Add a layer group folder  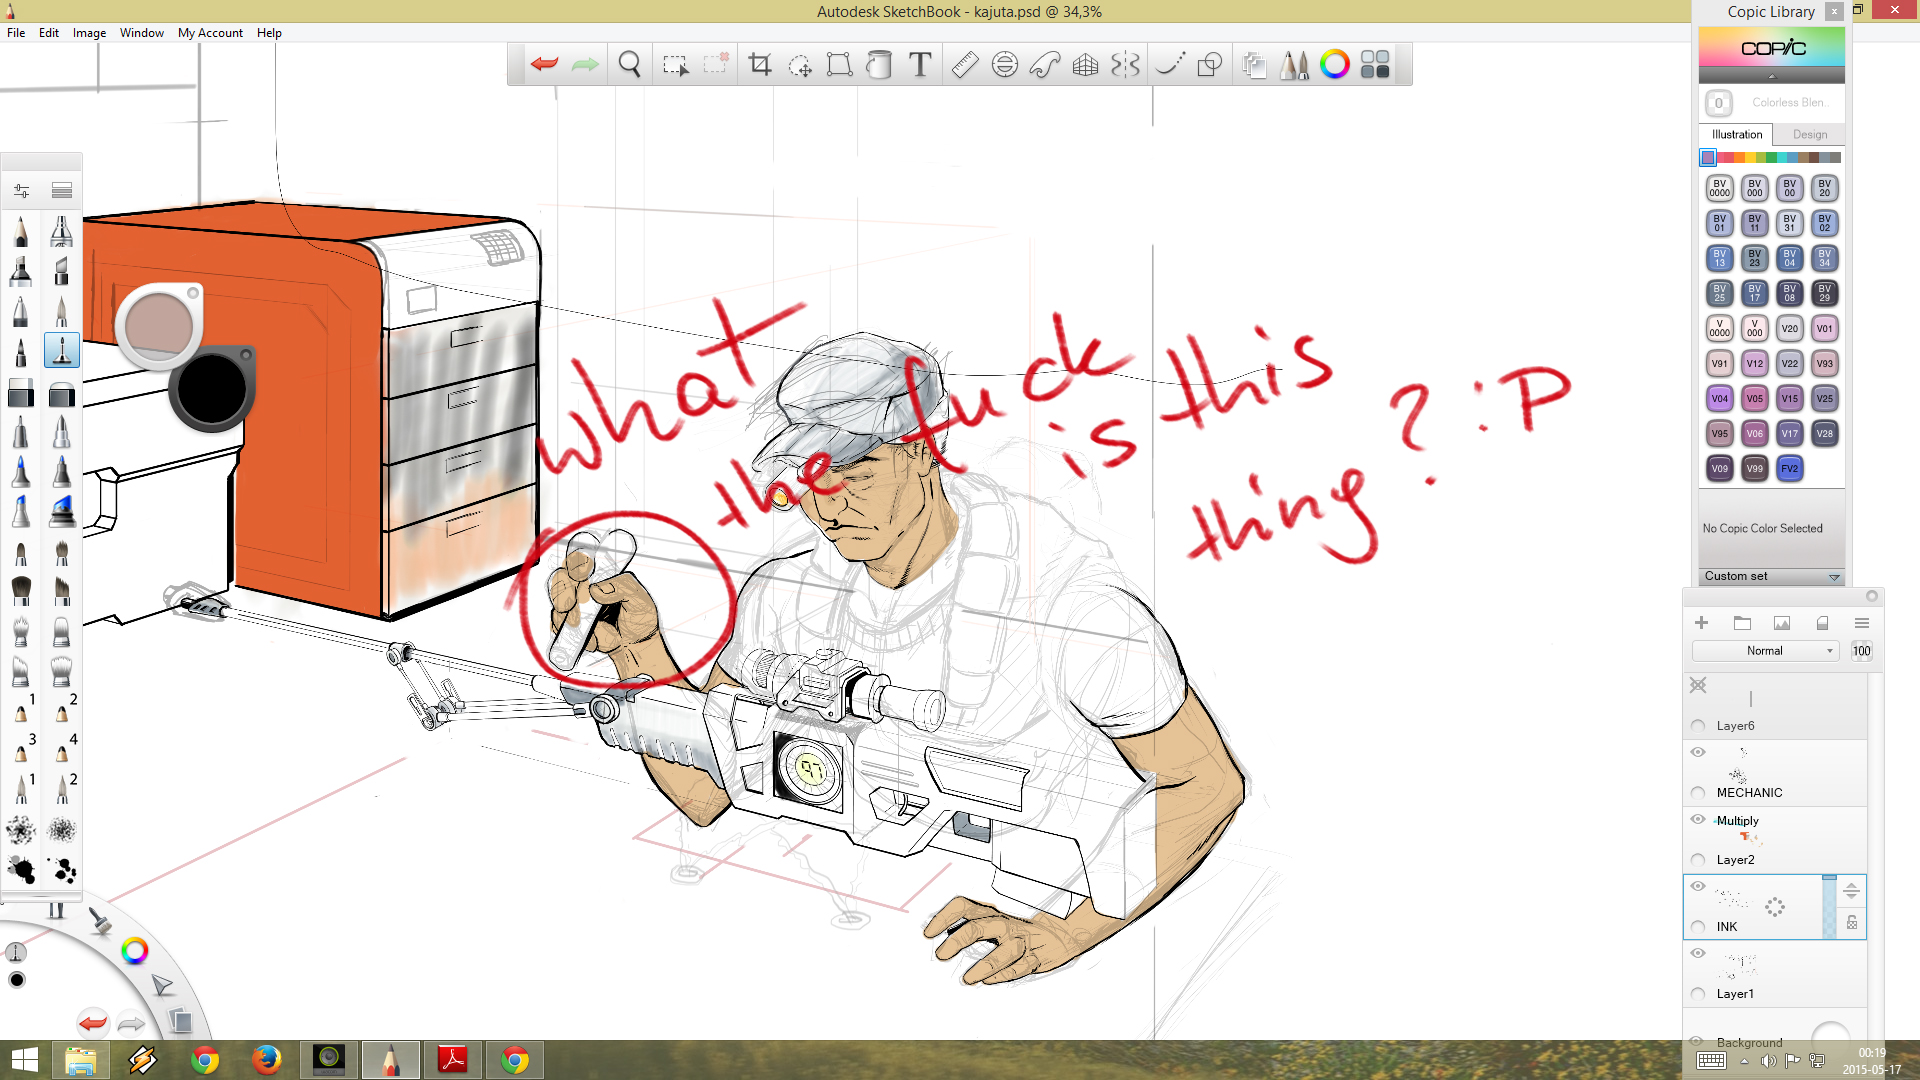click(1742, 622)
